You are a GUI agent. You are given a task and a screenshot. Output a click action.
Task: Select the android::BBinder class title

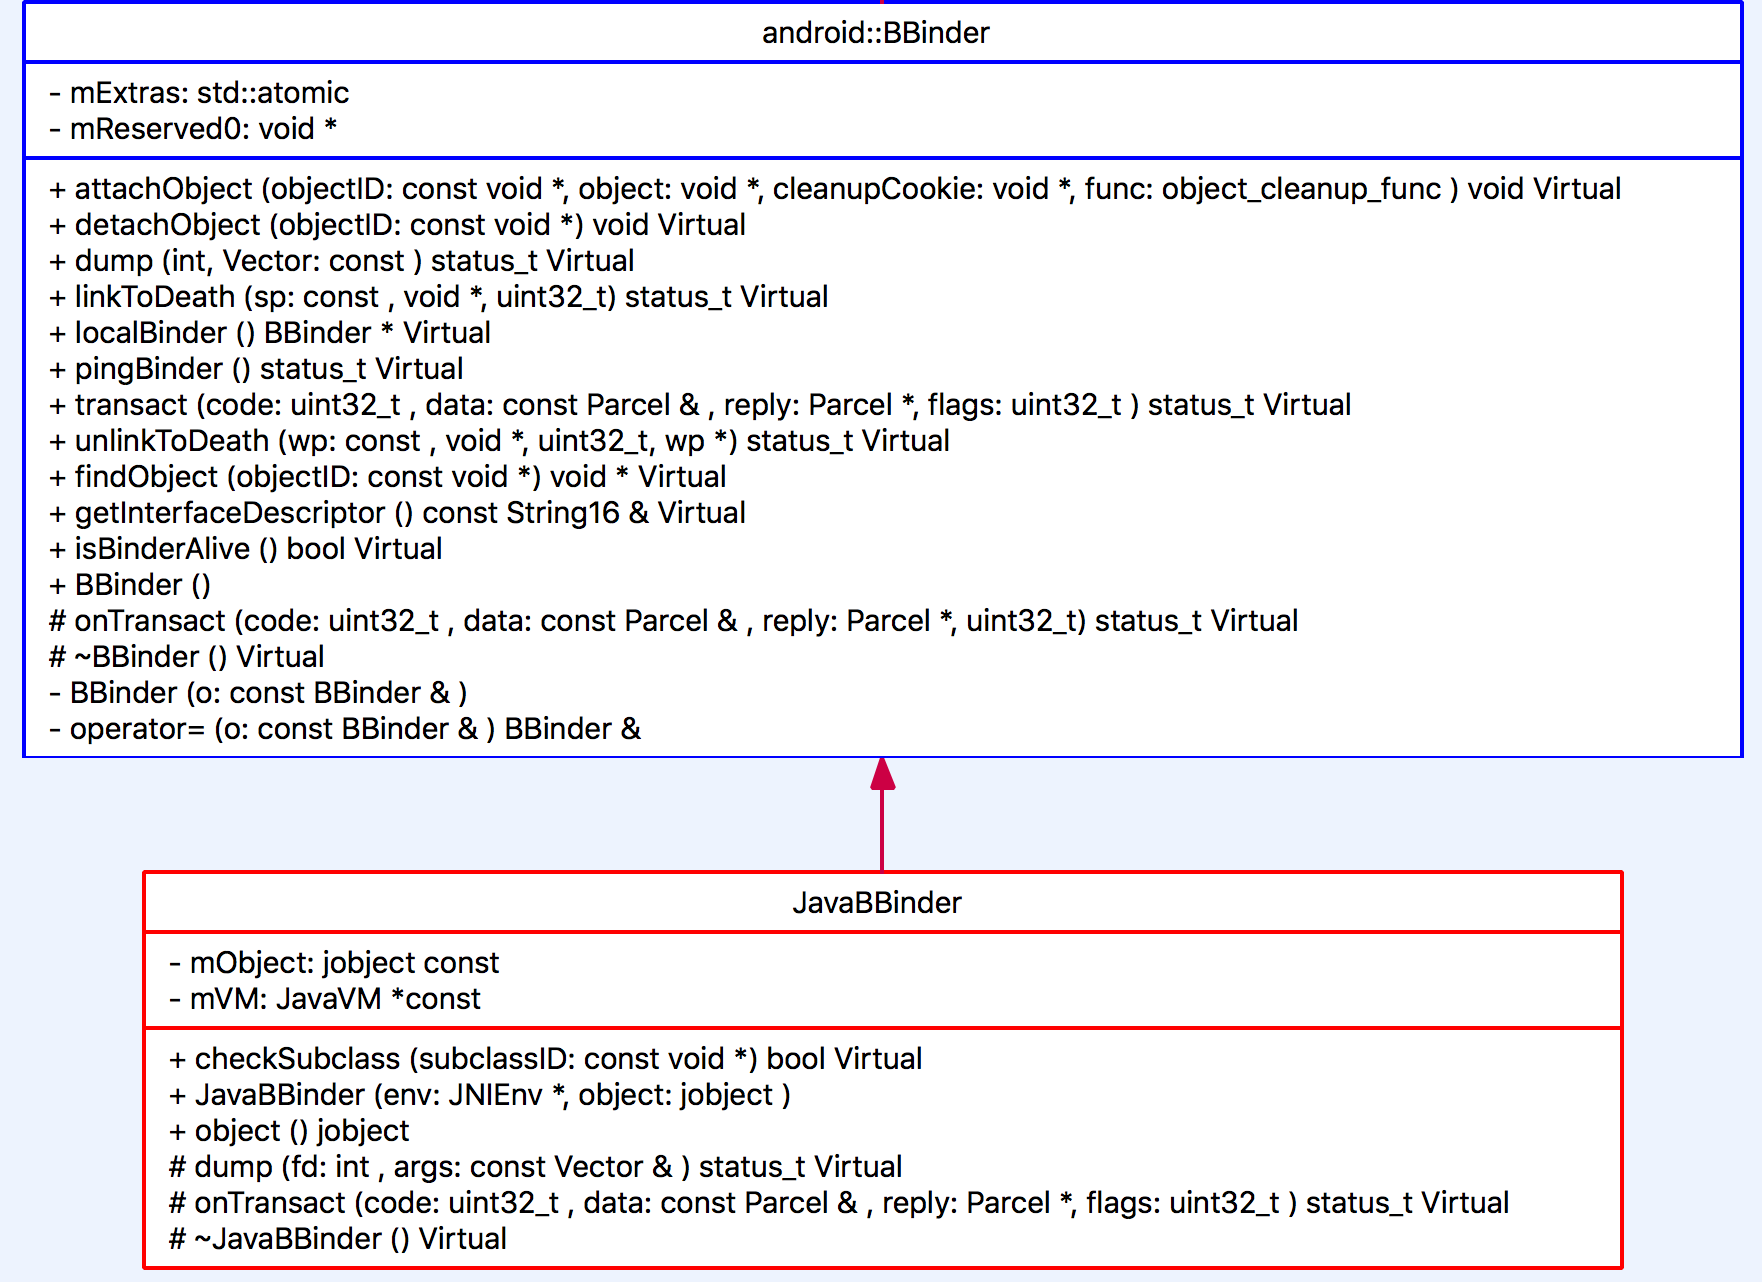(878, 32)
